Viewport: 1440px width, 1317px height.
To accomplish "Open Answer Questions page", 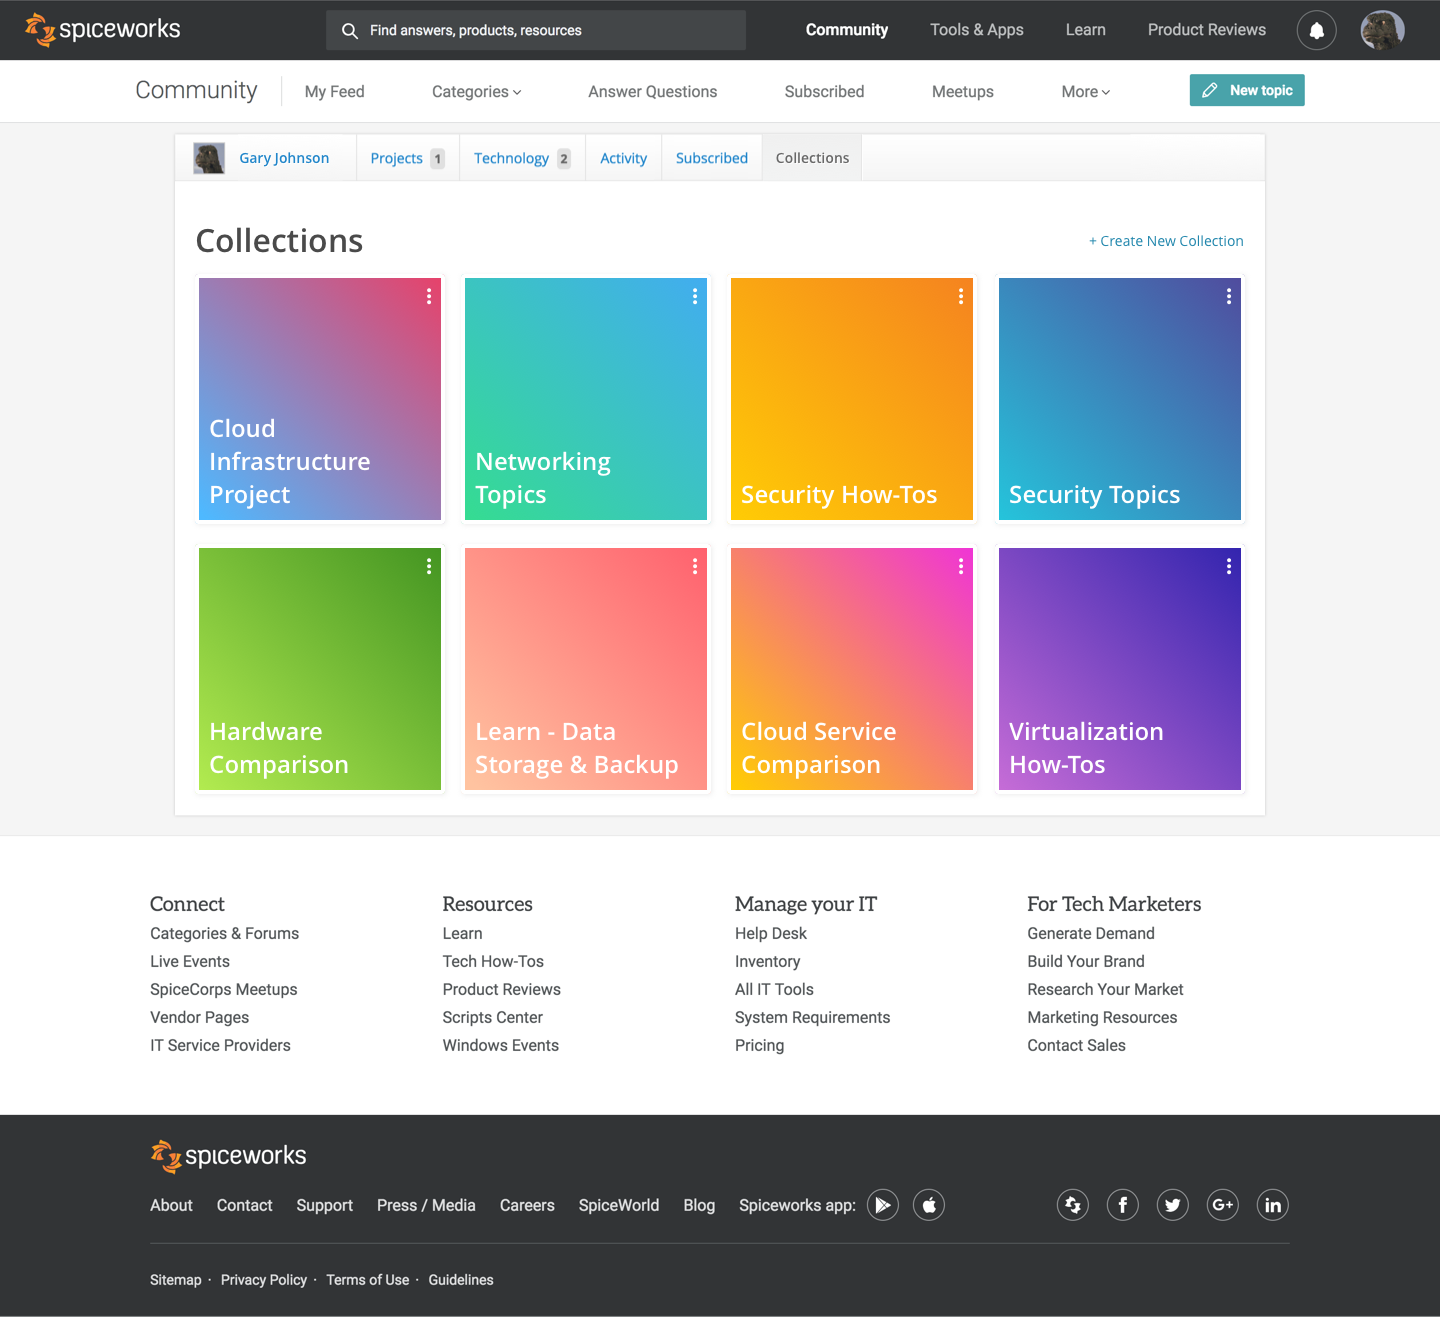I will pos(653,92).
